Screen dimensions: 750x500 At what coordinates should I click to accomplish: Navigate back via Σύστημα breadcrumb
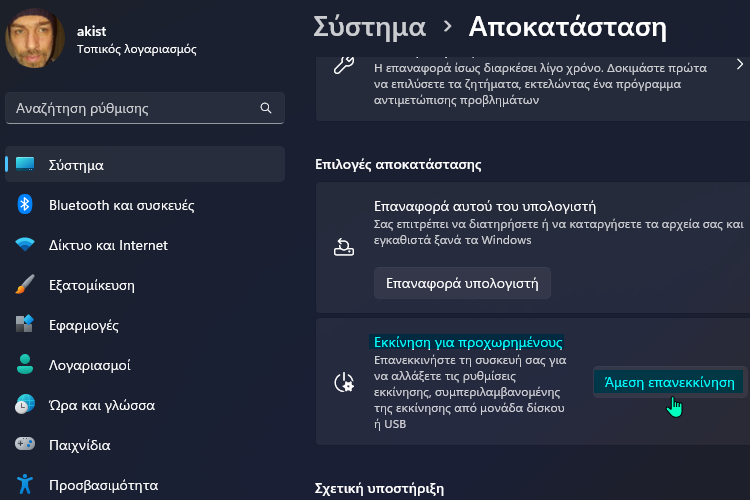coord(369,27)
